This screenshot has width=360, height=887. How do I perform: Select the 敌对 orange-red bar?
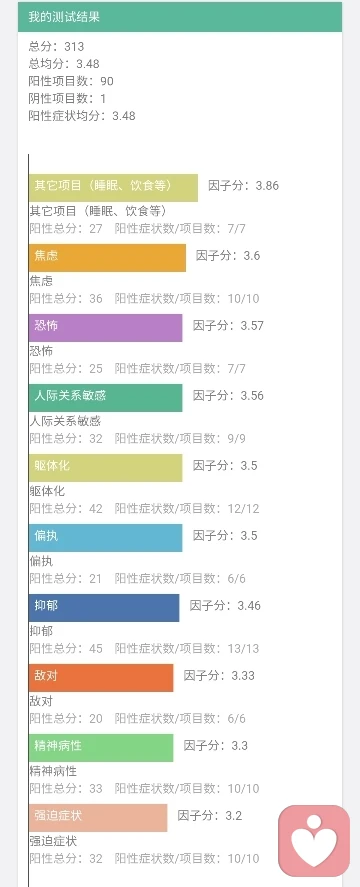(x=101, y=678)
